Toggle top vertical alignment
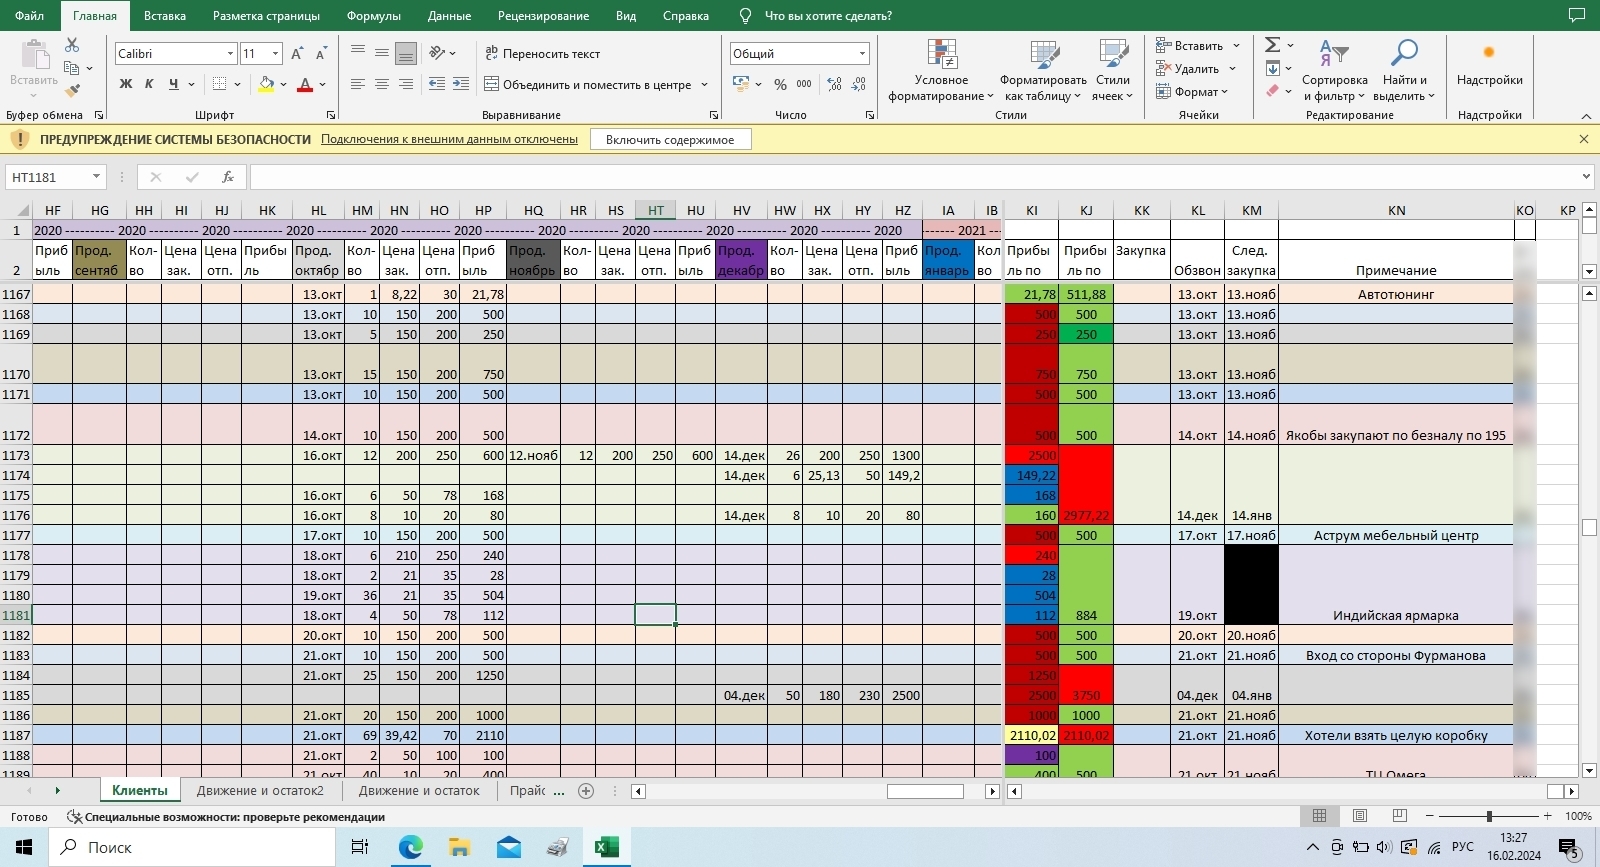Screen dimensions: 1600x867 [x=358, y=53]
